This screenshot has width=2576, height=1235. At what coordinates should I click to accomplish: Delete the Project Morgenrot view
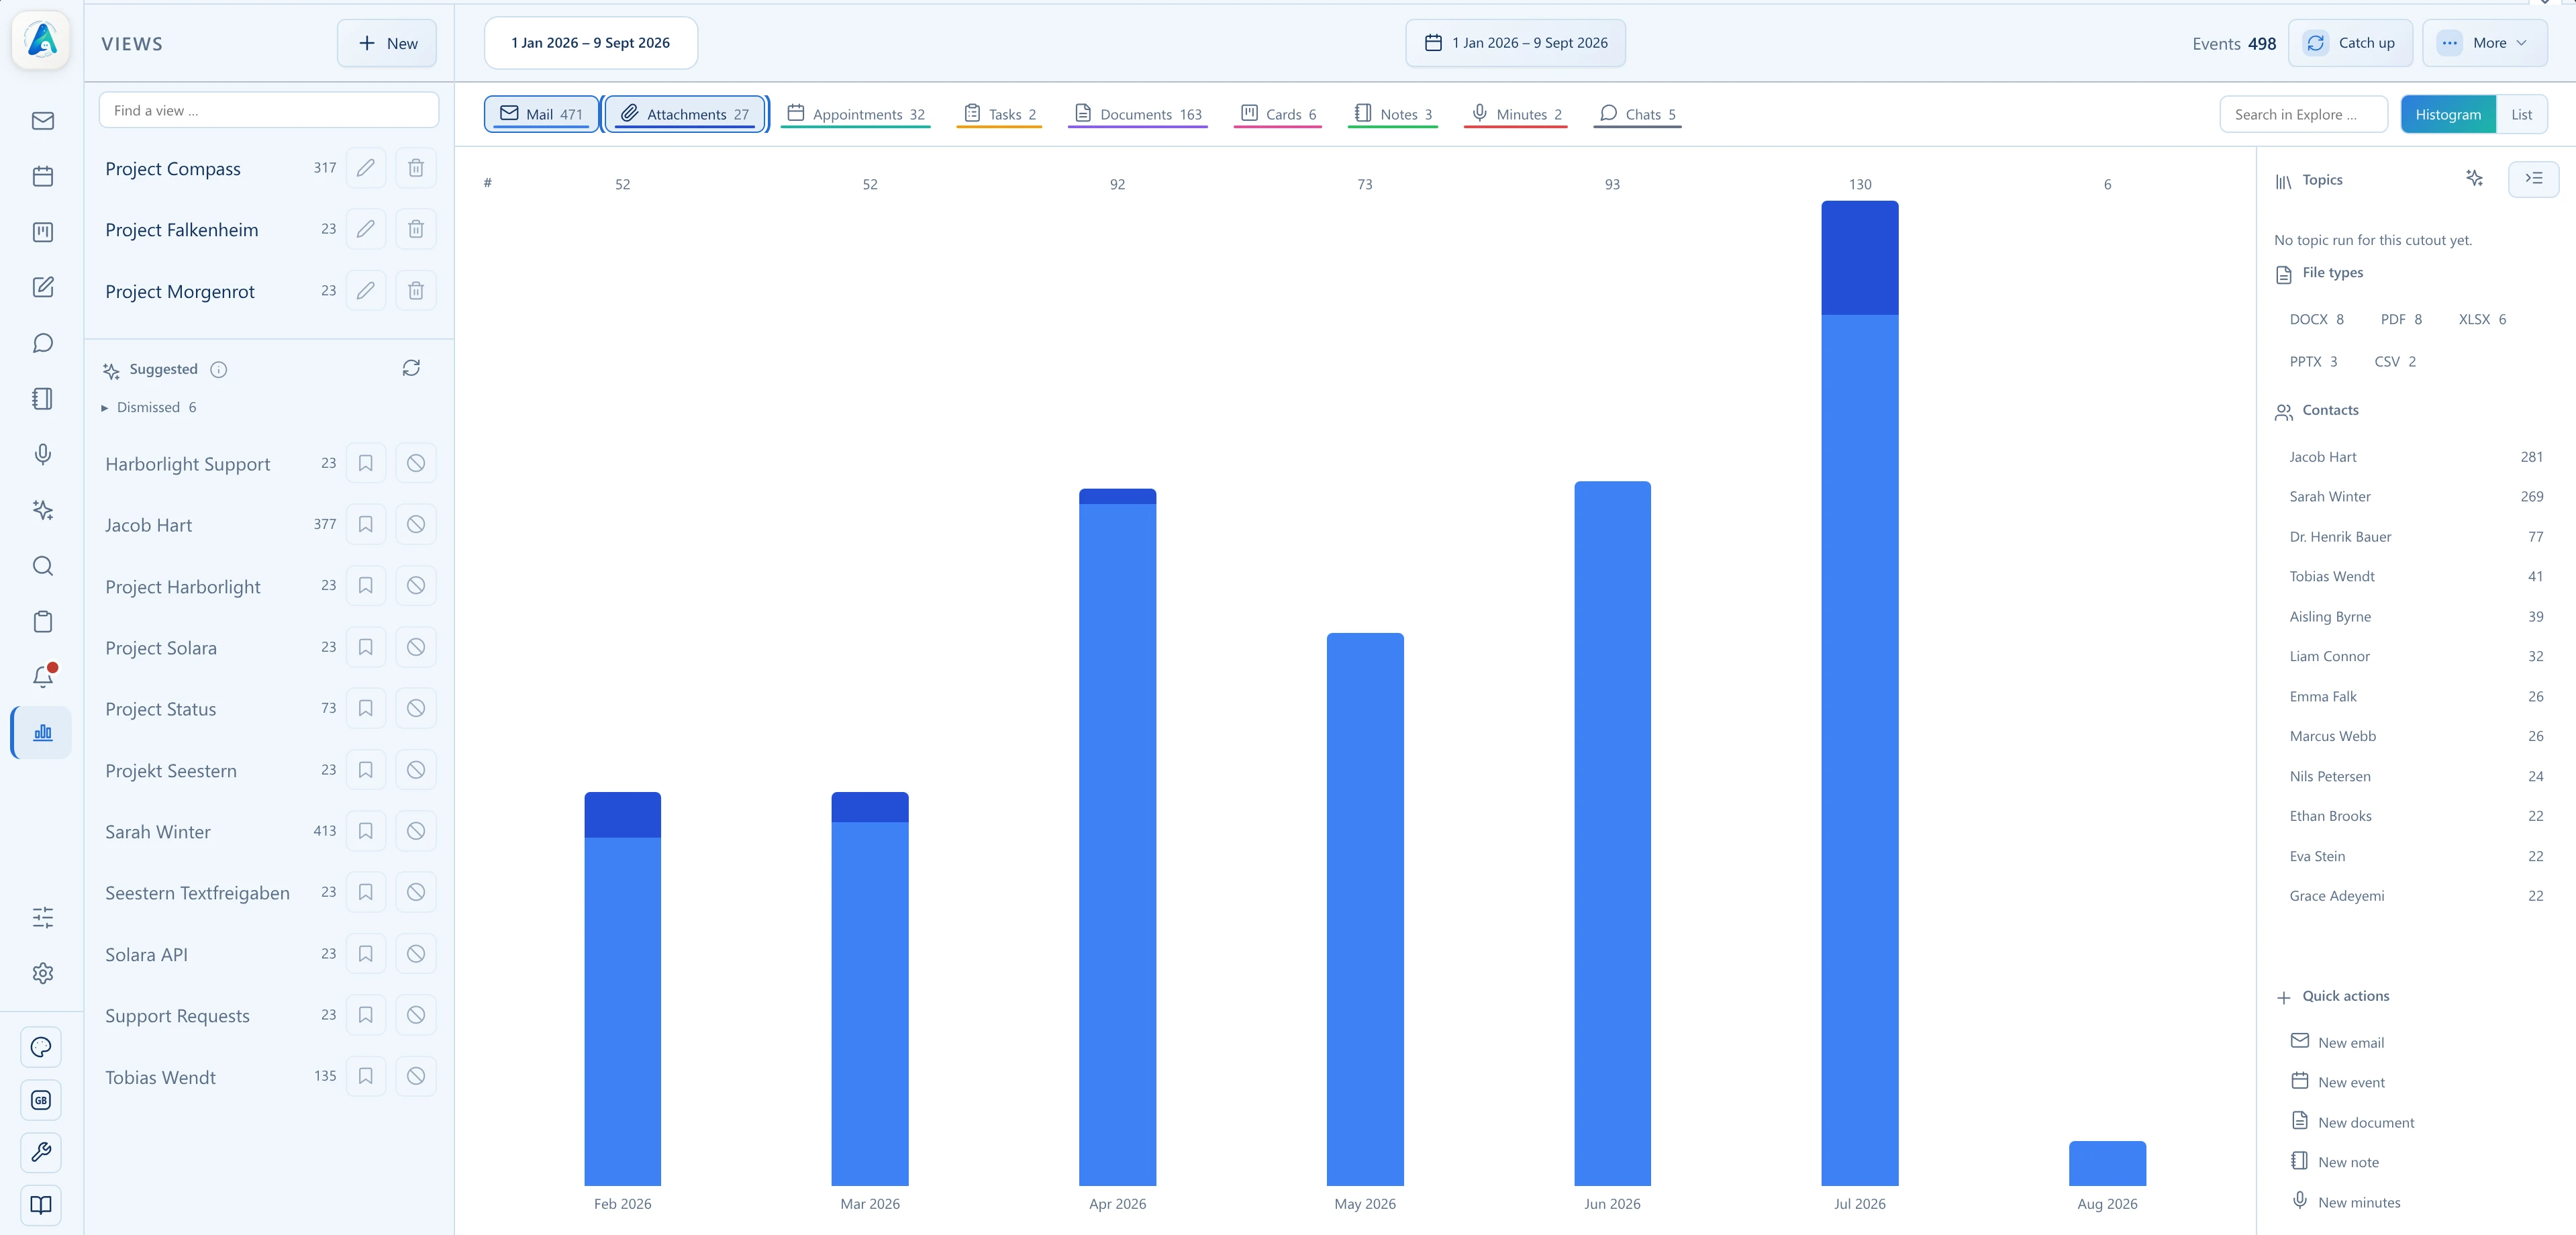416,291
